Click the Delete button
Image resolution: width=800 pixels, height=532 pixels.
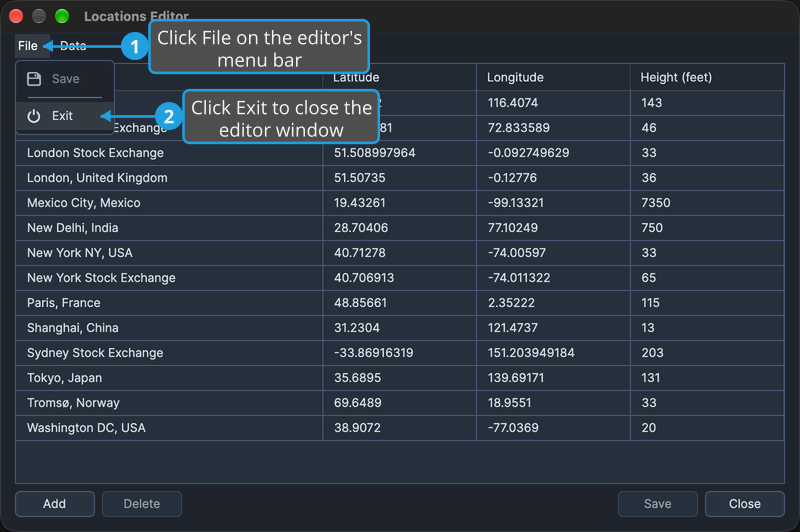[142, 504]
